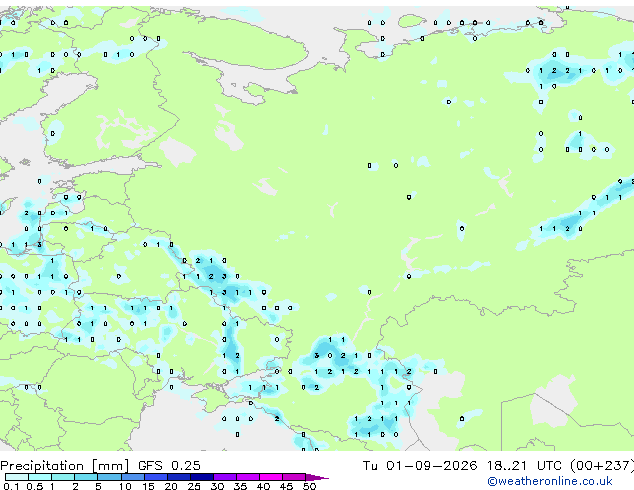The image size is (634, 490).
Task: Click the legend value label 0.1
Action: click(x=11, y=486)
